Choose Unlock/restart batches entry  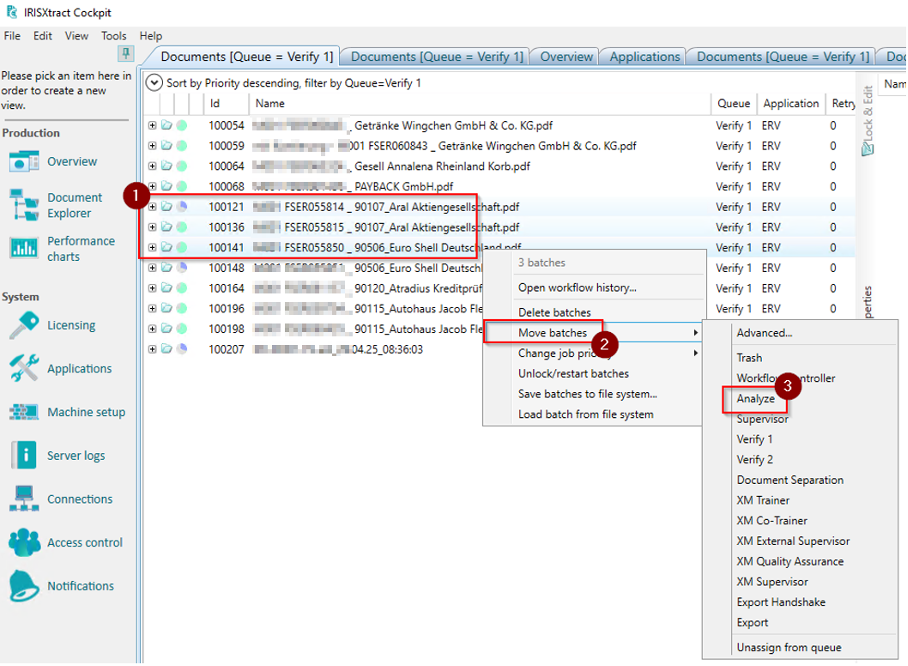pos(573,374)
